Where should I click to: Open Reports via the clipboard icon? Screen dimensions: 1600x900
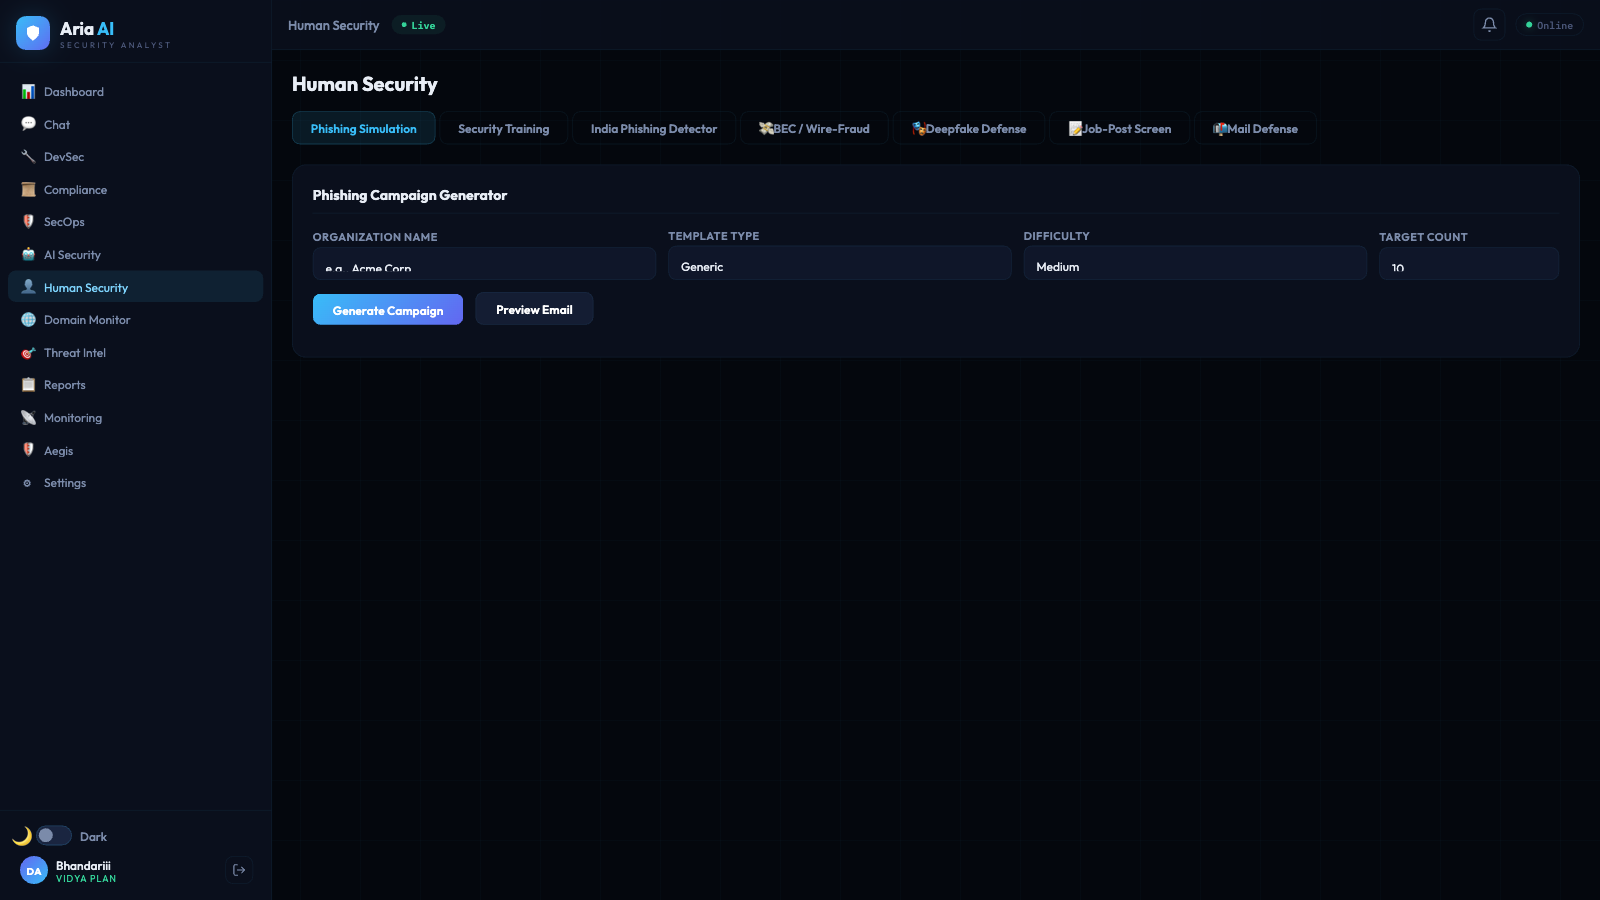pyautogui.click(x=28, y=385)
